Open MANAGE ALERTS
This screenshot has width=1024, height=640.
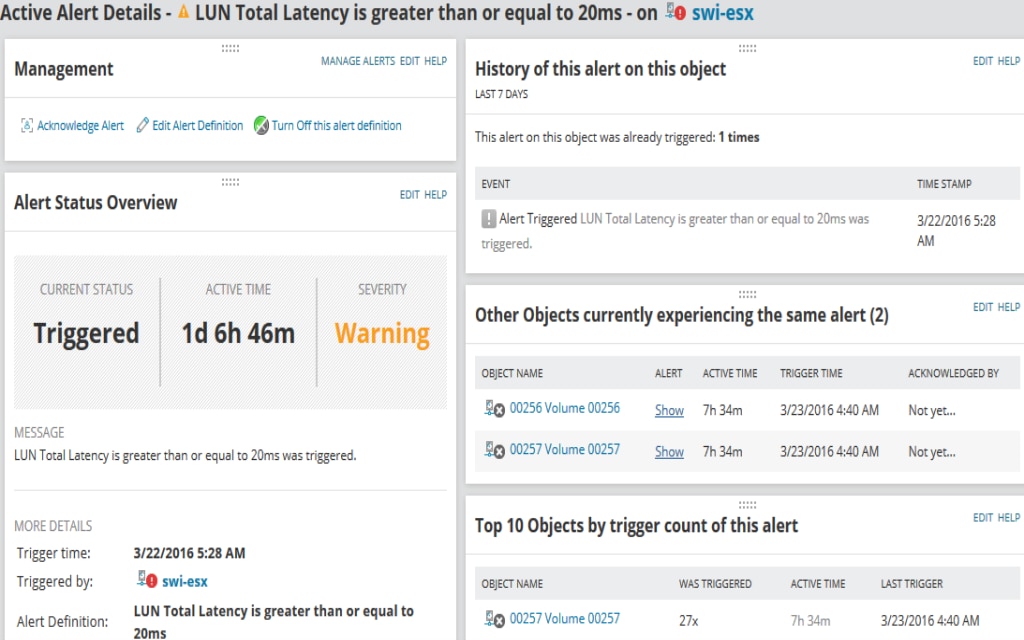coord(357,61)
